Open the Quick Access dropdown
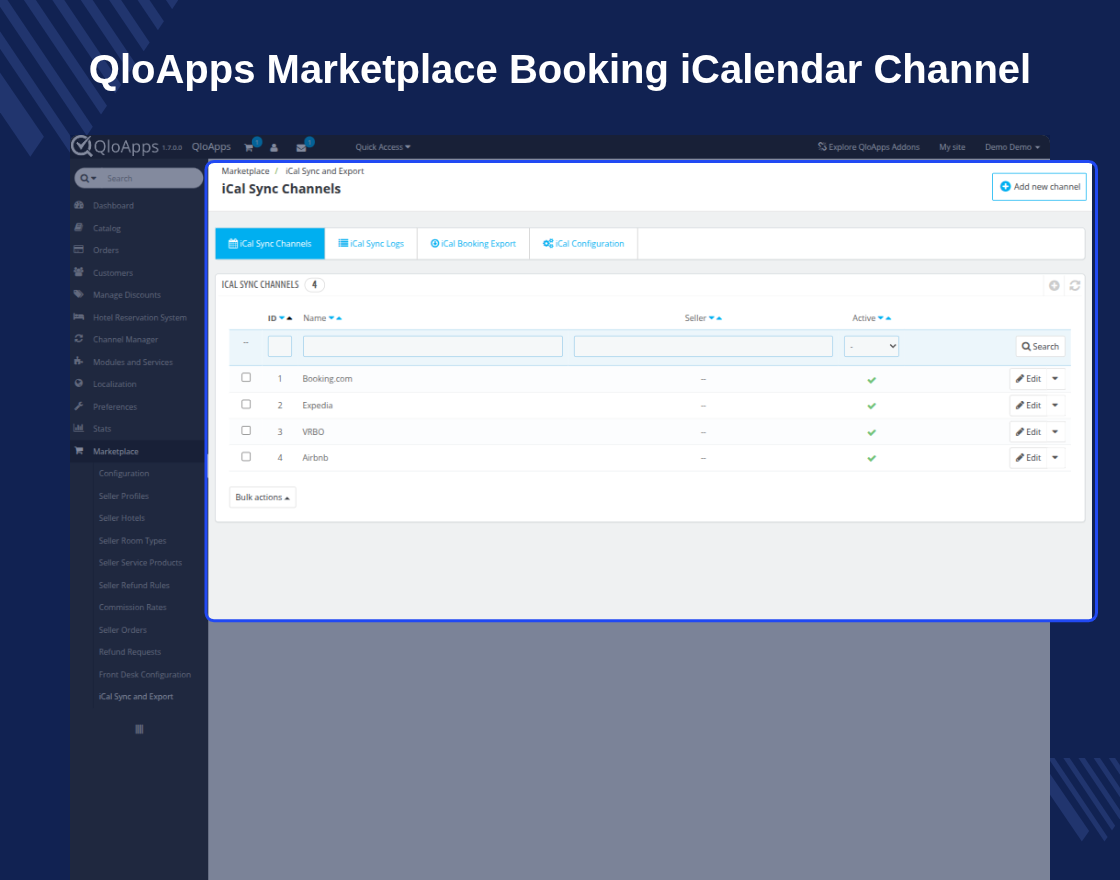 point(383,147)
